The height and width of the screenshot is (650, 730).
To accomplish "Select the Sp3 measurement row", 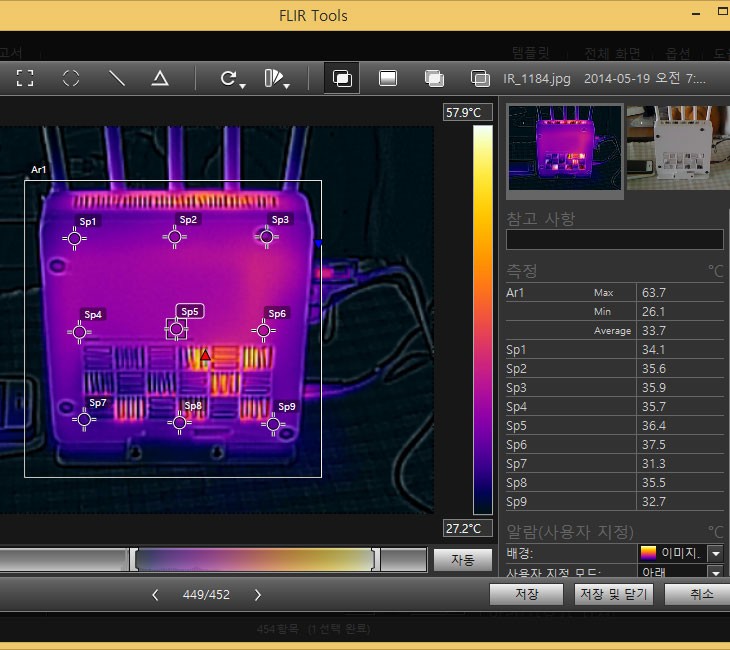I will 615,388.
